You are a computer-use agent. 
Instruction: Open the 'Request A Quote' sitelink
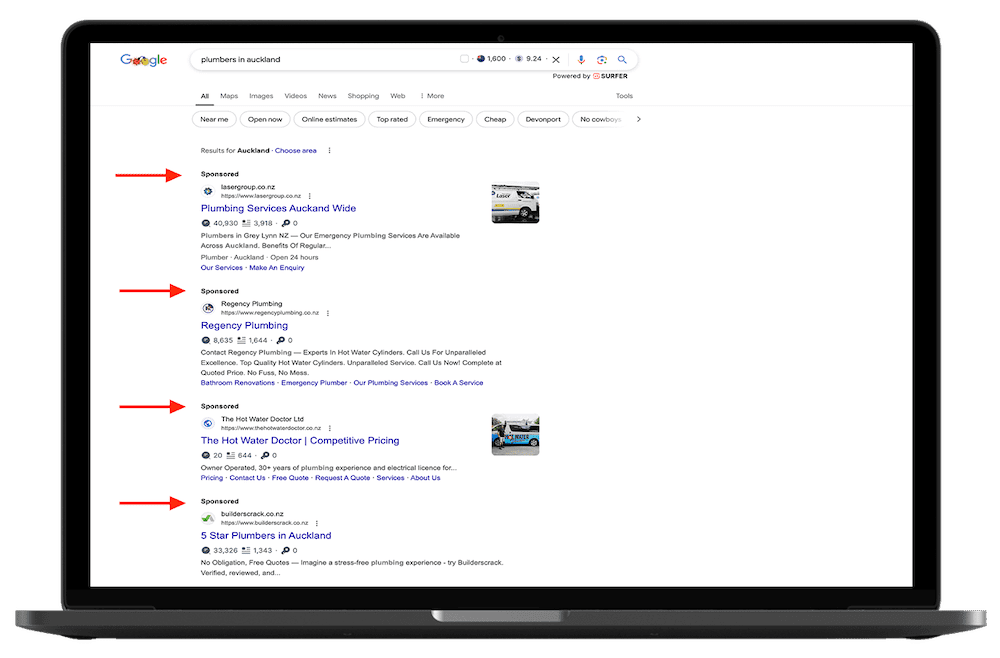342,478
